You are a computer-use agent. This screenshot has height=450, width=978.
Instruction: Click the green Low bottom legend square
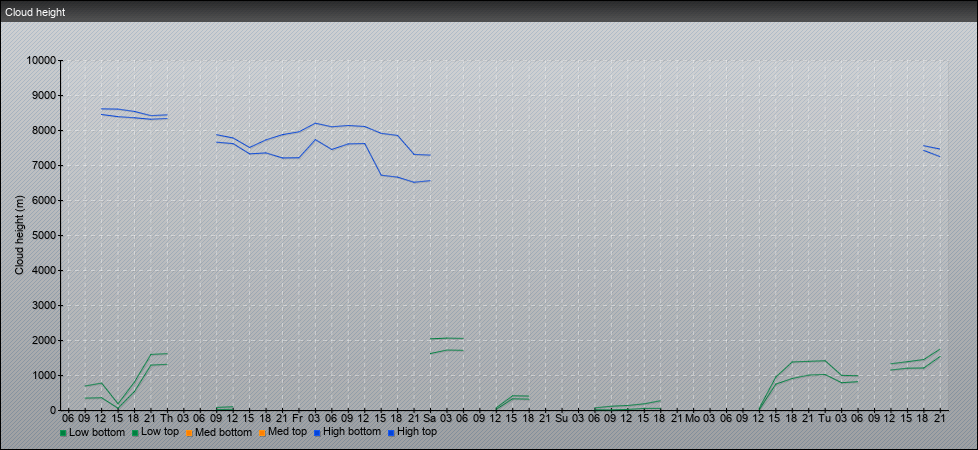tap(64, 432)
